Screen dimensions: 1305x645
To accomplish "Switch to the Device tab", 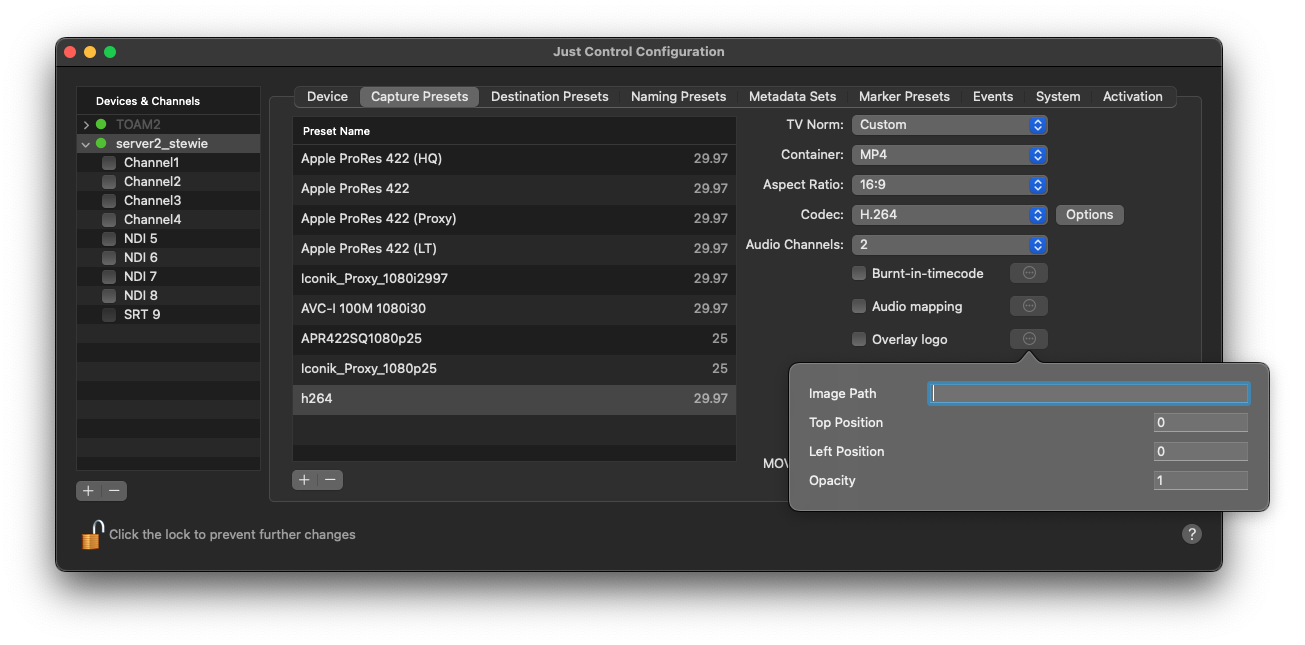I will (x=327, y=97).
